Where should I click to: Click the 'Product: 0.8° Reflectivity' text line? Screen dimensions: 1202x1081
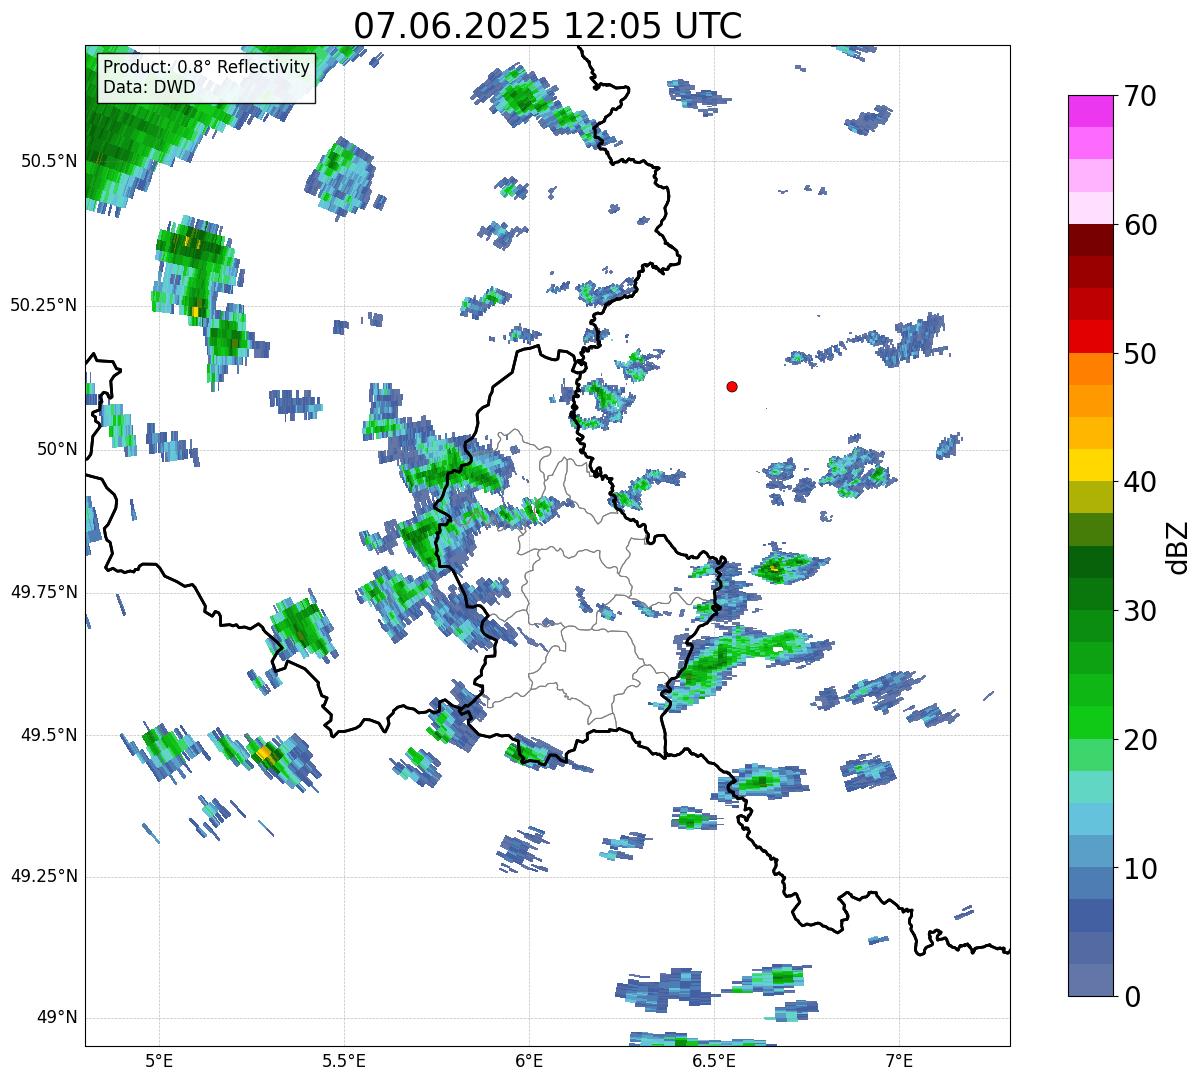click(x=207, y=67)
